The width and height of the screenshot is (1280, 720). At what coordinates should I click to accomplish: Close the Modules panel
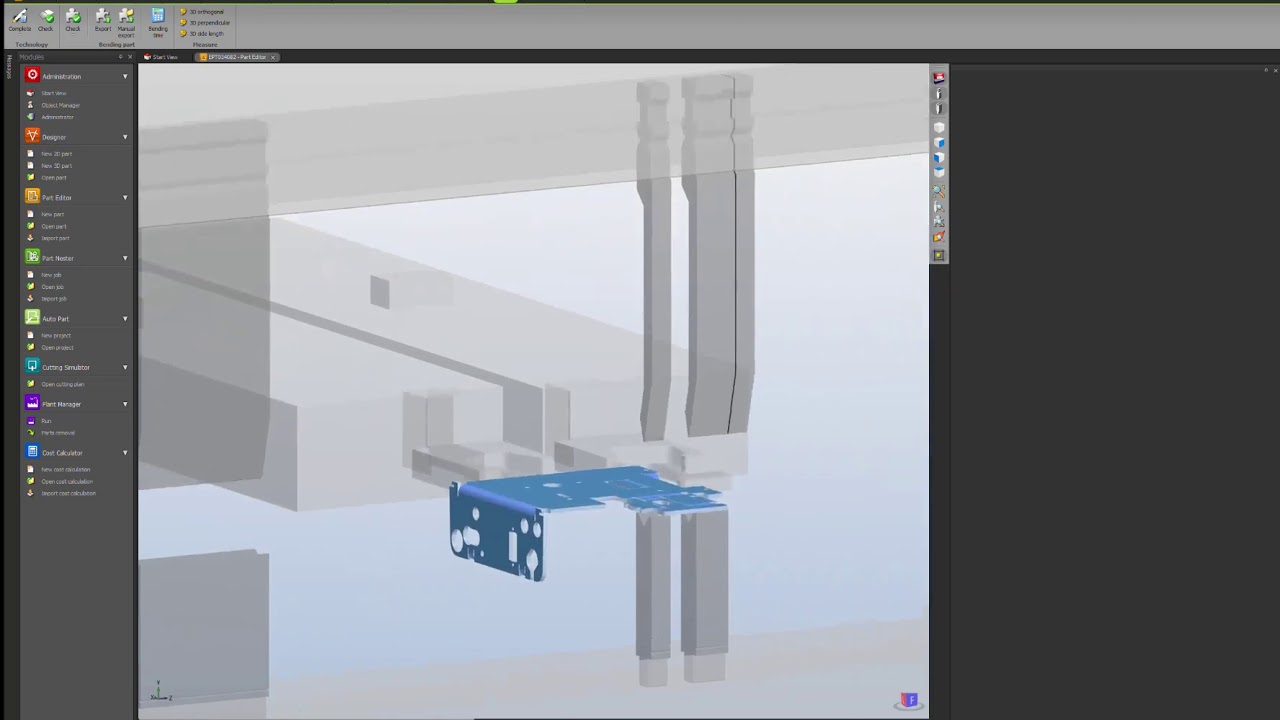click(x=129, y=57)
